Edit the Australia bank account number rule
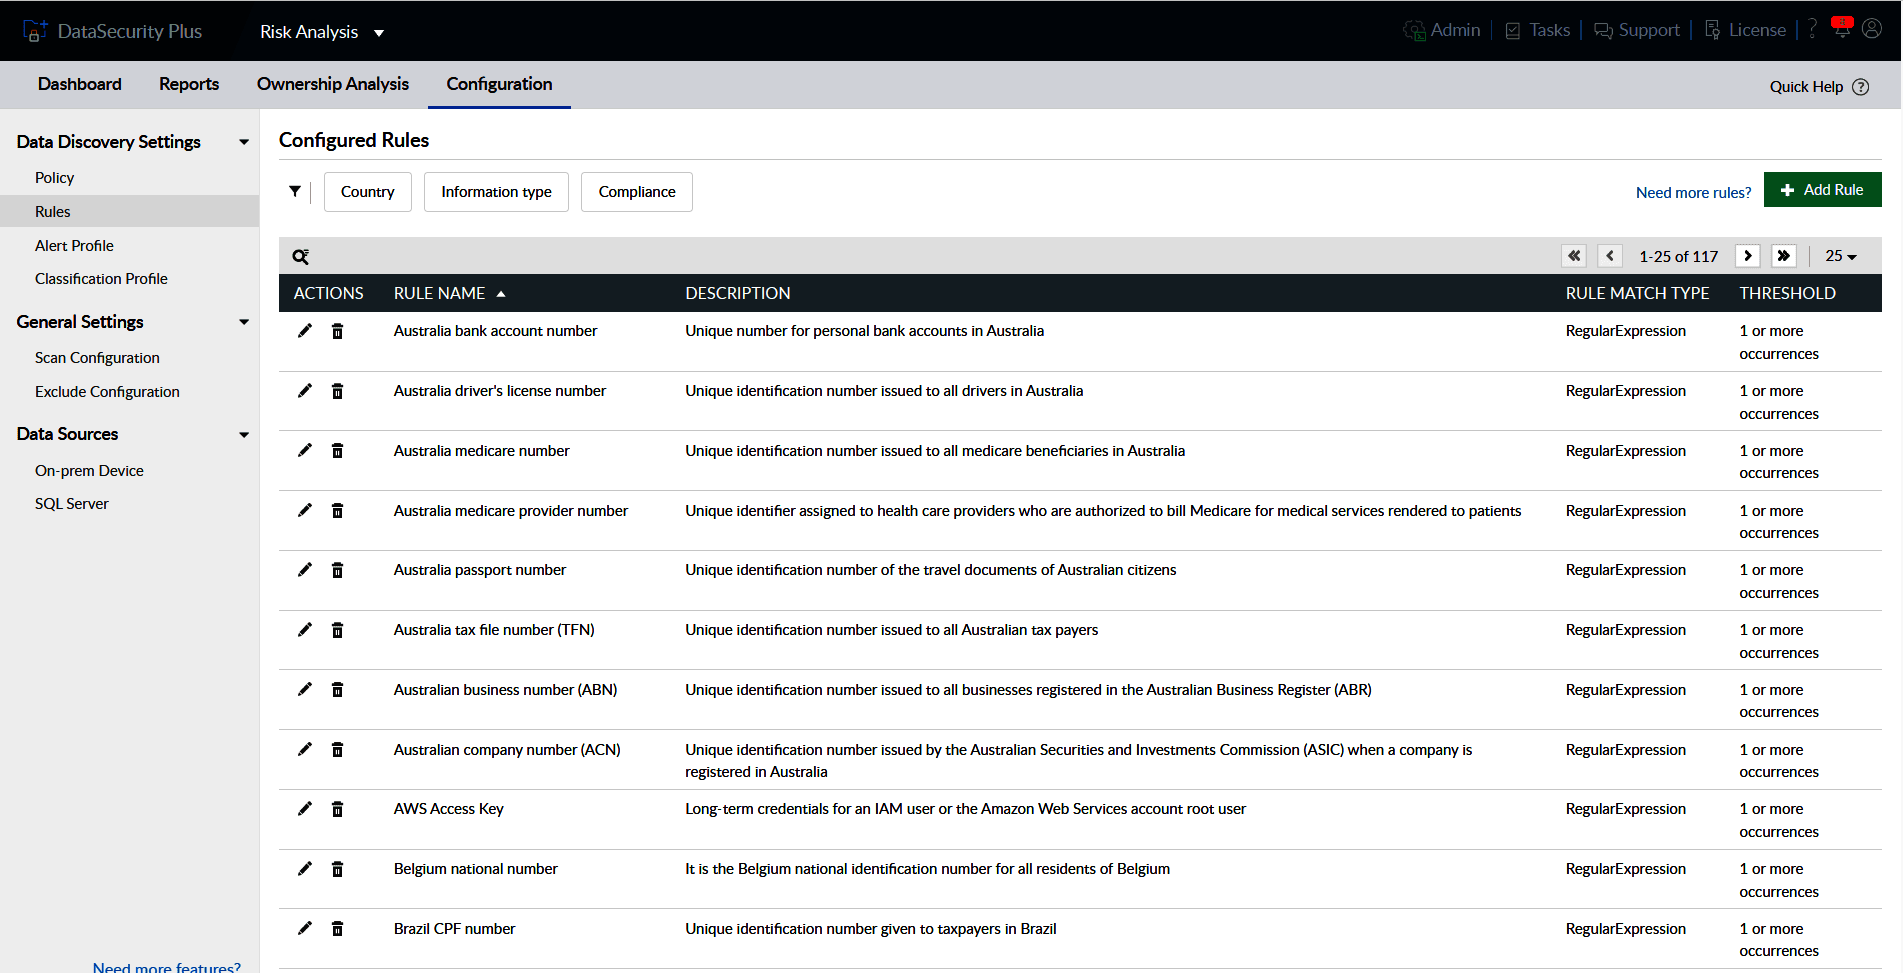Image resolution: width=1903 pixels, height=973 pixels. tap(305, 331)
